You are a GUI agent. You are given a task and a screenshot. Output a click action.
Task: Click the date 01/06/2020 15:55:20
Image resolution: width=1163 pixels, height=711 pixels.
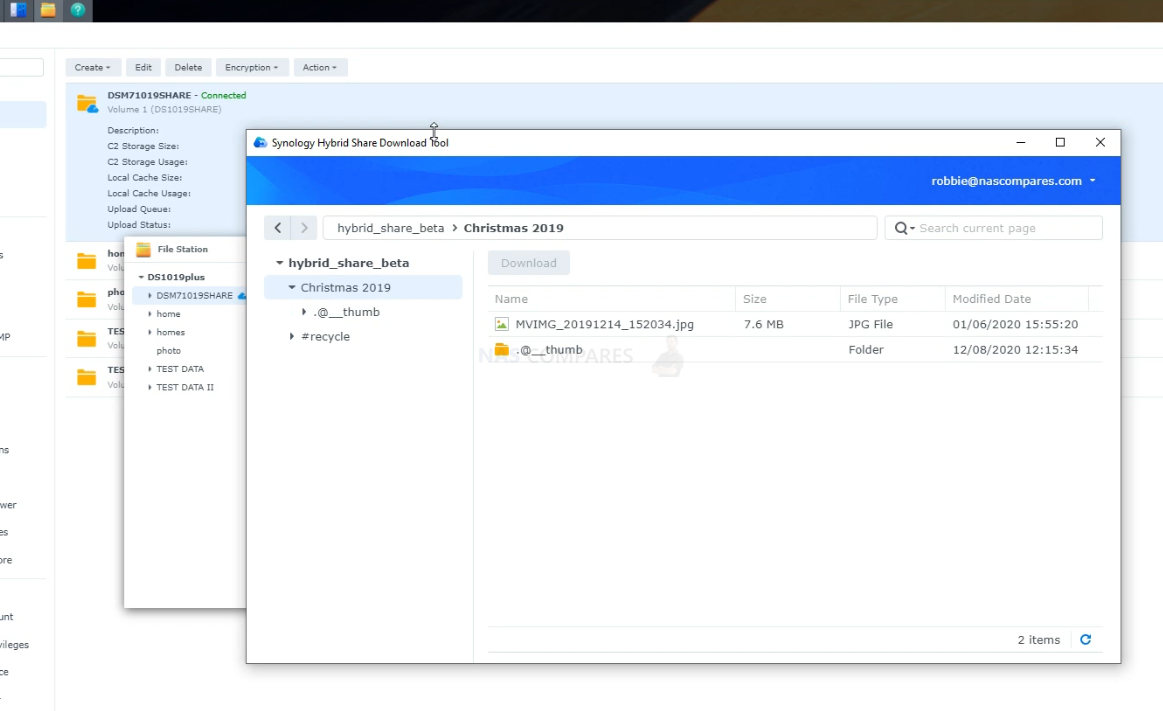click(1015, 324)
